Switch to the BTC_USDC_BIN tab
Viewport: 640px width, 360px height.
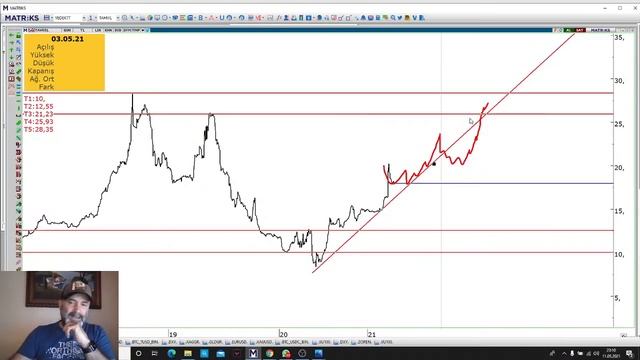point(292,342)
